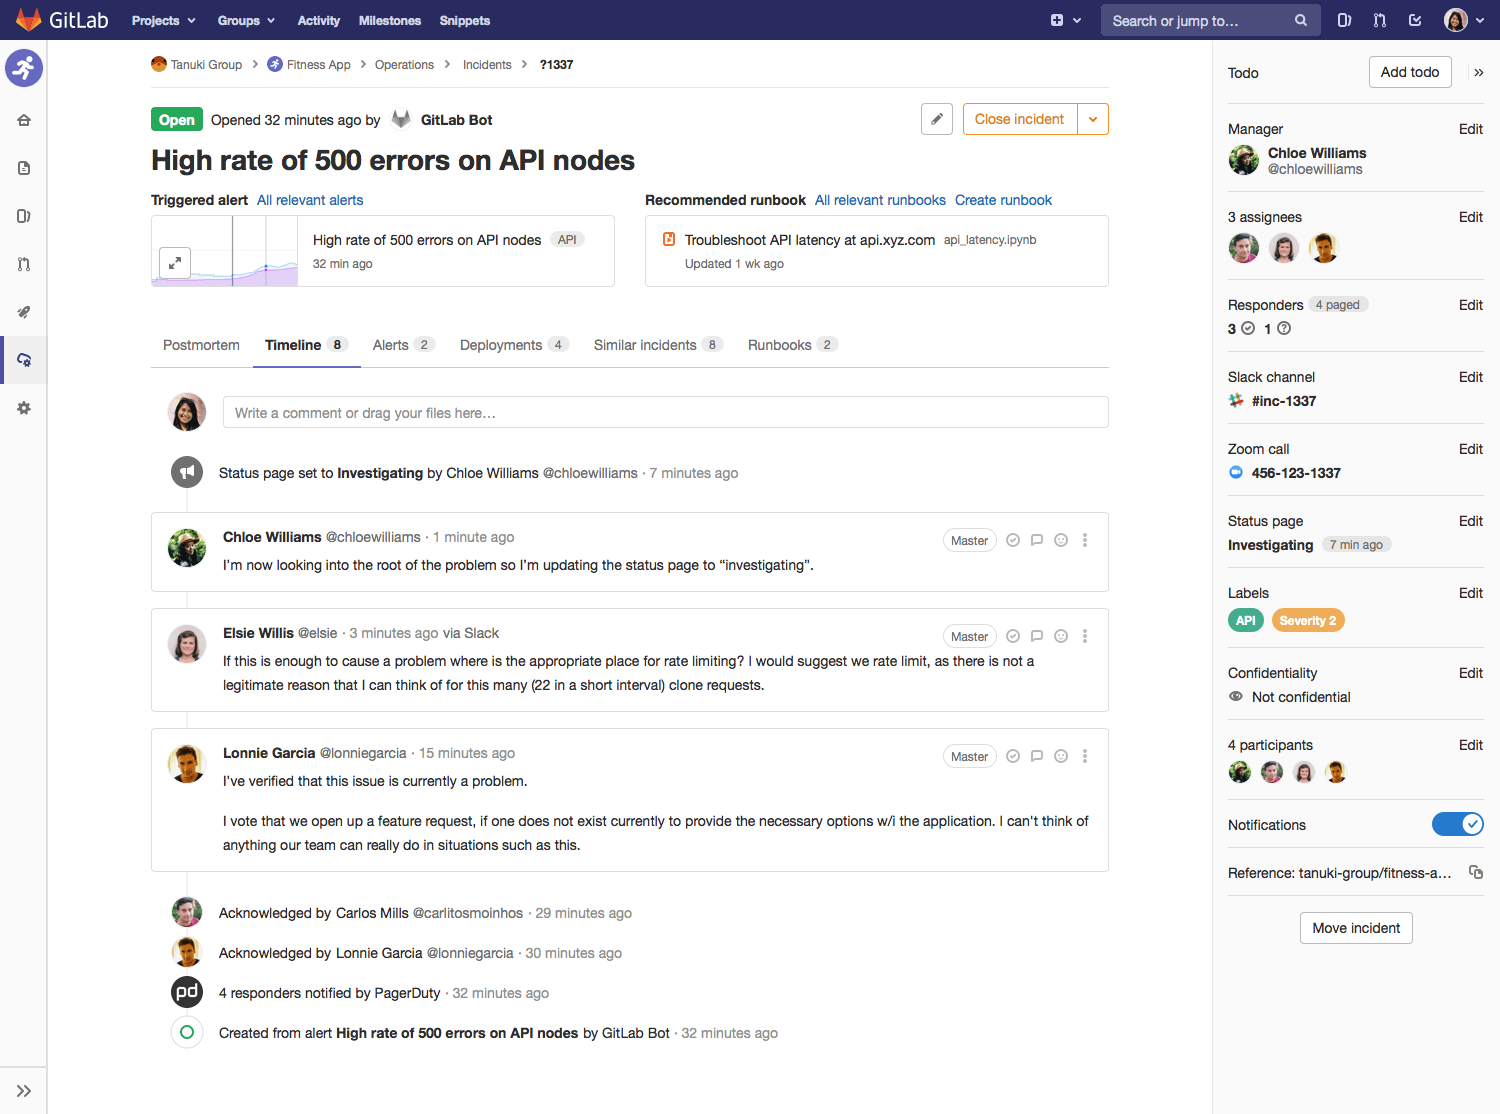
Task: Click the Severity 2 label badge
Action: point(1307,621)
